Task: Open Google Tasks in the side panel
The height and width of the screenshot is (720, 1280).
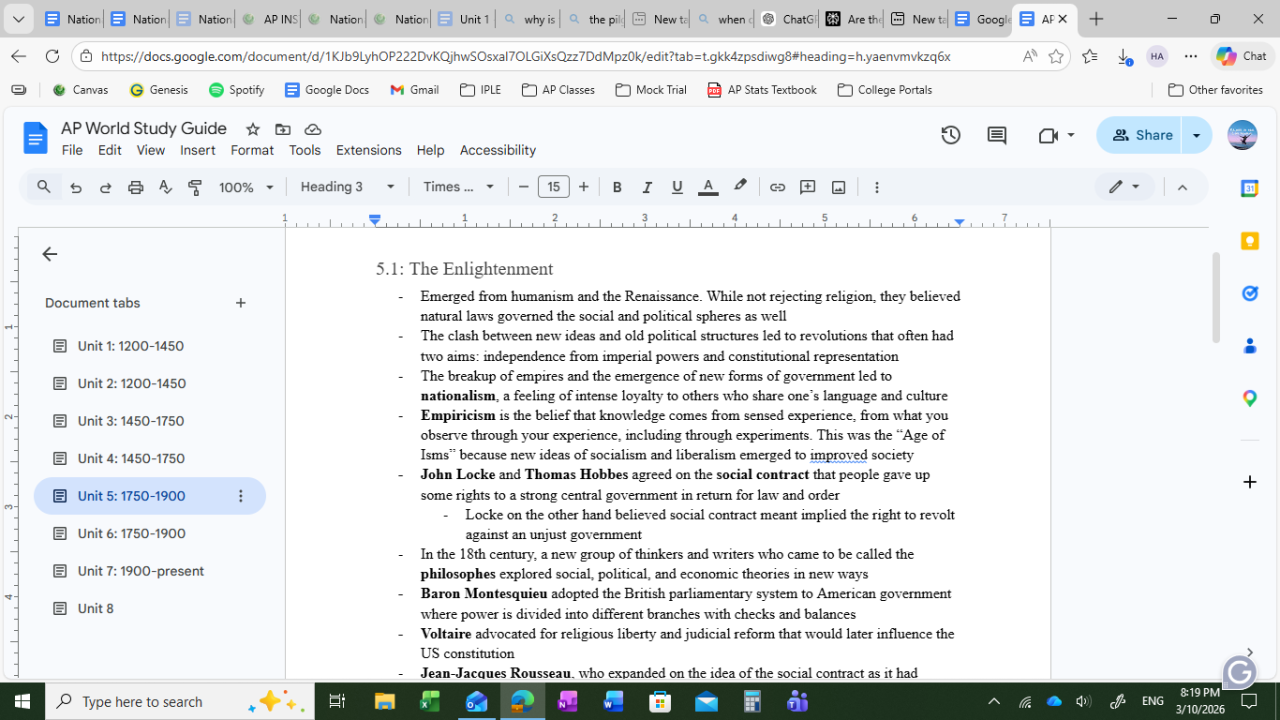Action: click(x=1249, y=293)
